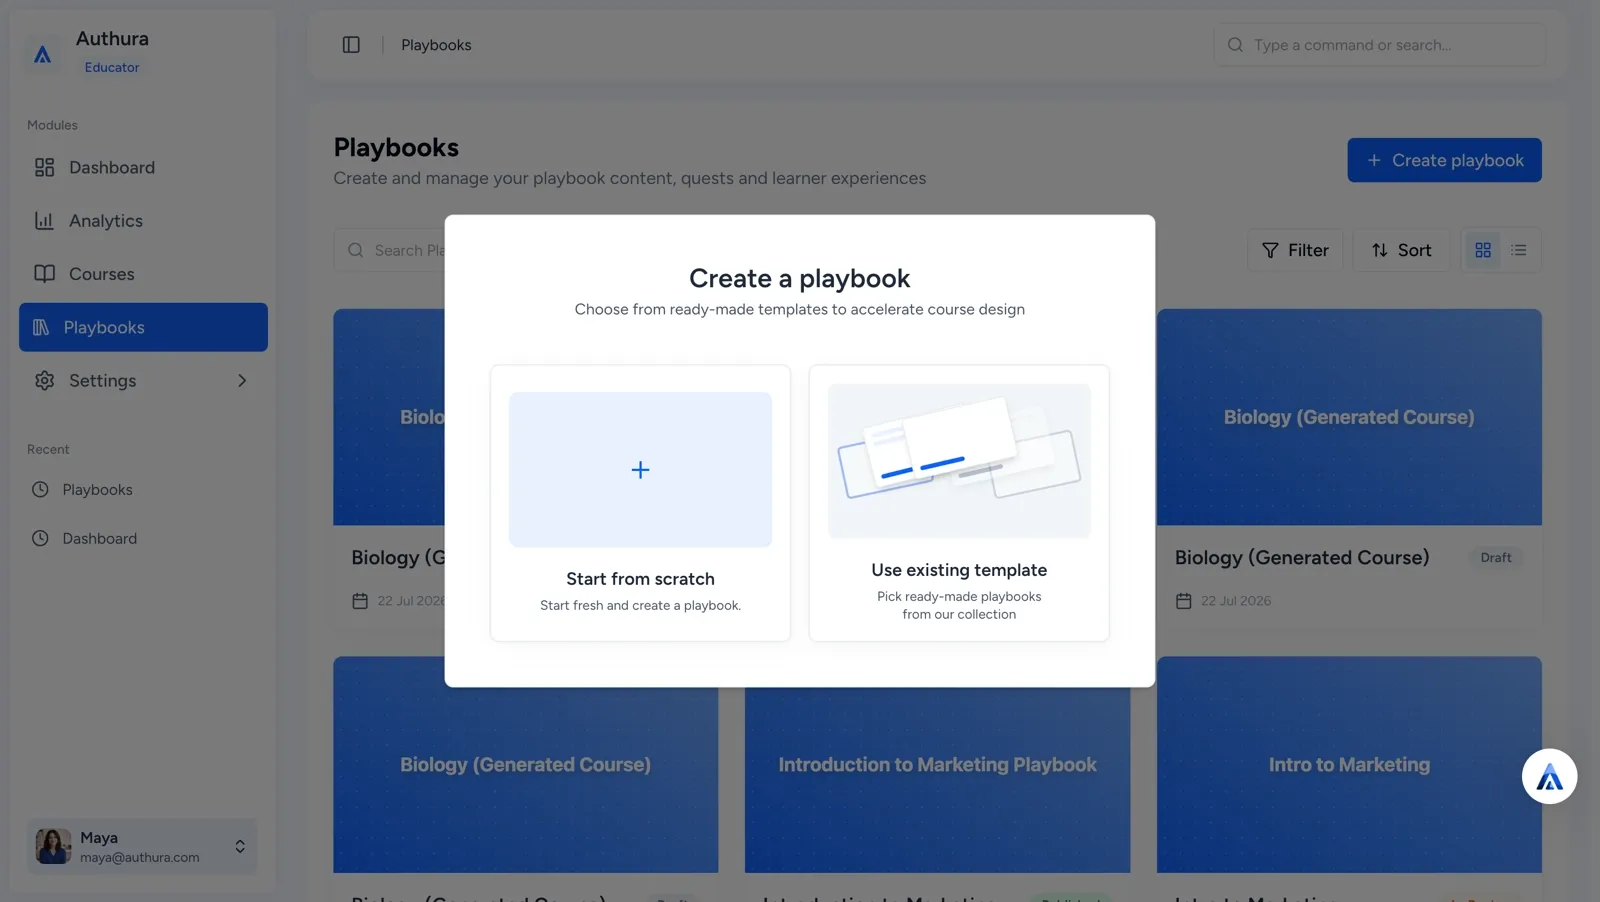The width and height of the screenshot is (1600, 902).
Task: Choose Use existing template card
Action: [959, 503]
